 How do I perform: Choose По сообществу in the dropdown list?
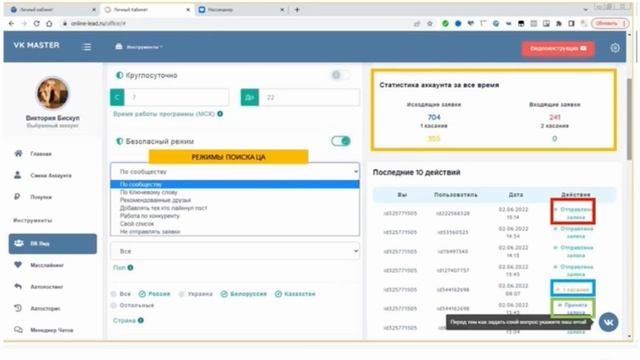point(235,184)
